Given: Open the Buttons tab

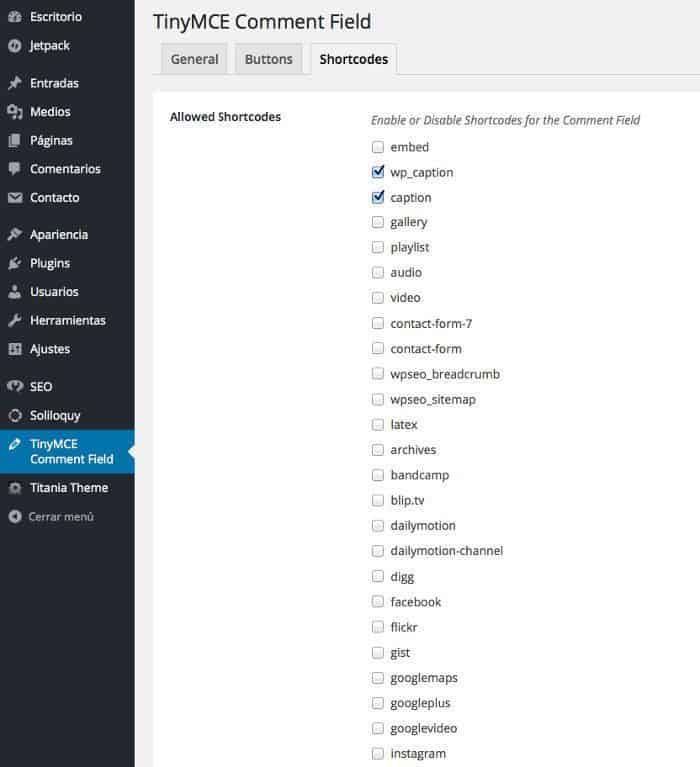Looking at the screenshot, I should tap(269, 59).
